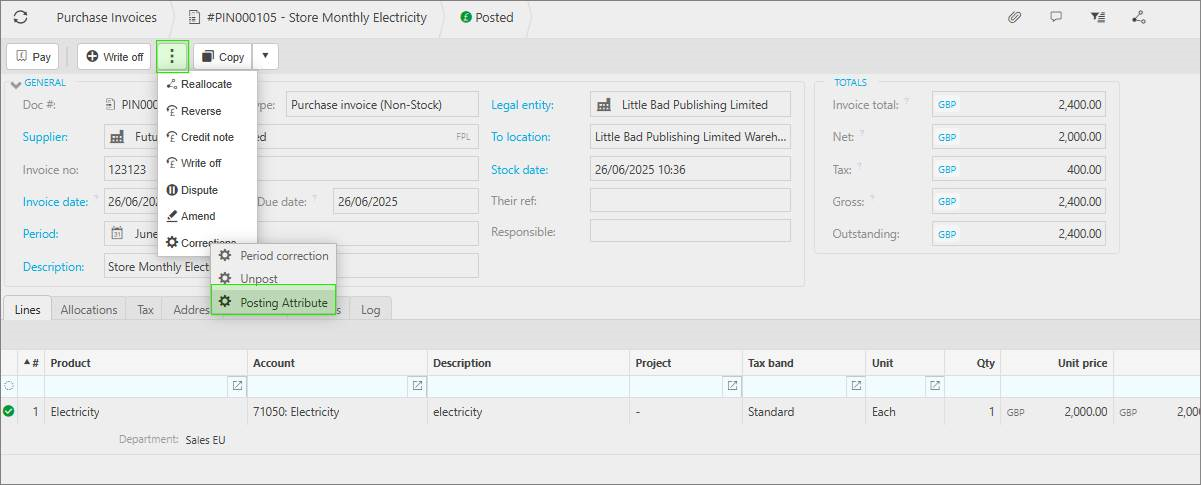Click the Standard tax band cell
The height and width of the screenshot is (485, 1201).
coord(803,412)
